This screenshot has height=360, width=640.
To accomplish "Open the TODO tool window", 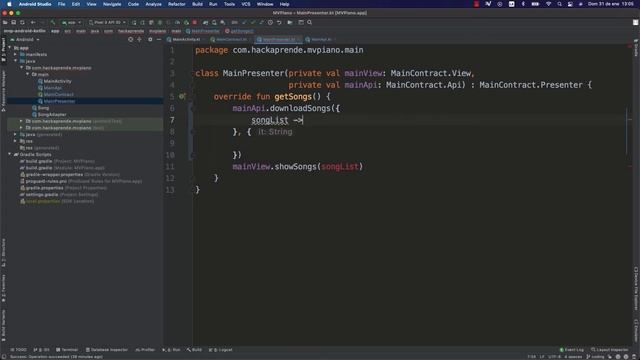I will pyautogui.click(x=18, y=350).
